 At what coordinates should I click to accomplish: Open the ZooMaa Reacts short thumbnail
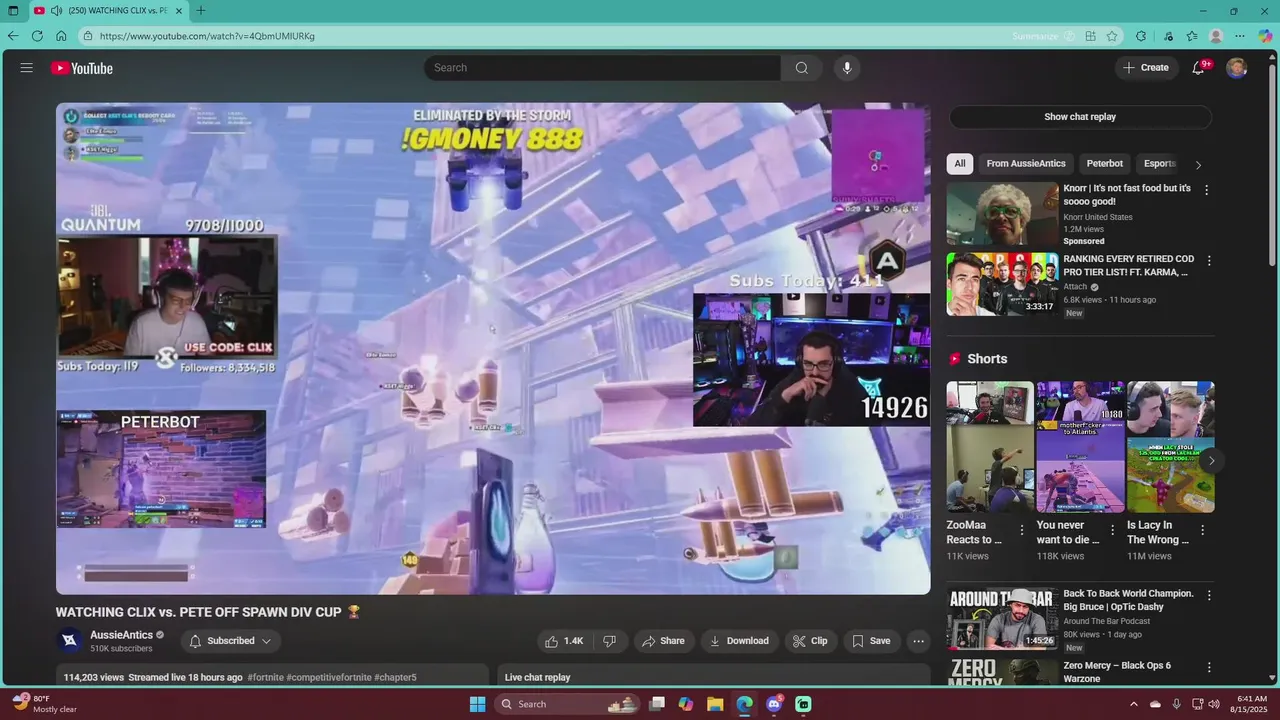(x=990, y=447)
